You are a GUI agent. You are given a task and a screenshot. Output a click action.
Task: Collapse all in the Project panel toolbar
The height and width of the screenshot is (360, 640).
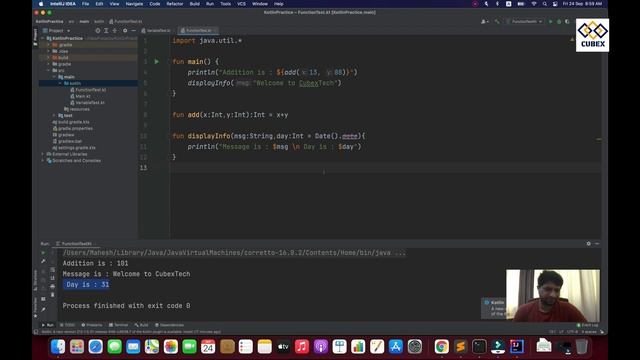tap(115, 31)
